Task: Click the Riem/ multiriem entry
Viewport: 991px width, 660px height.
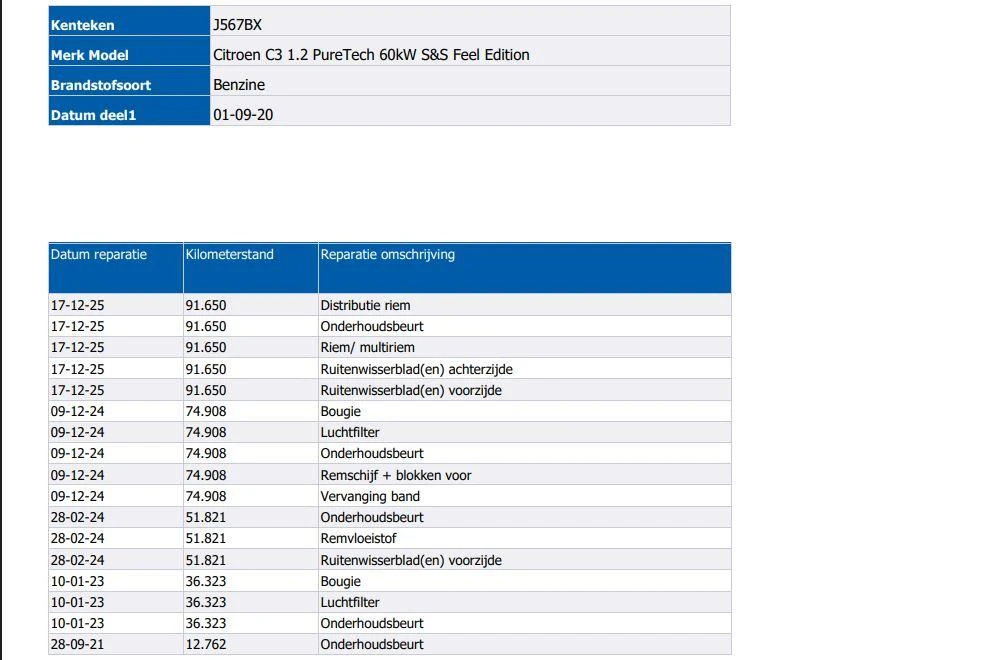Action: 367,347
